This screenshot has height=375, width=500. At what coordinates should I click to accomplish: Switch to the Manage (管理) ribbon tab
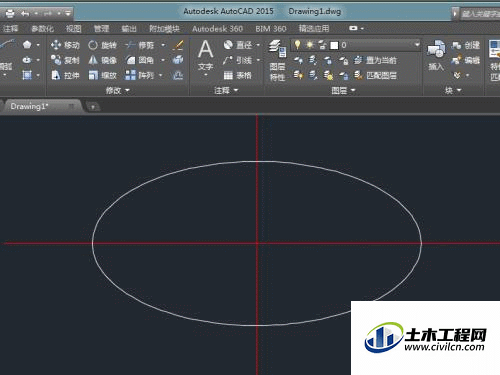point(101,29)
